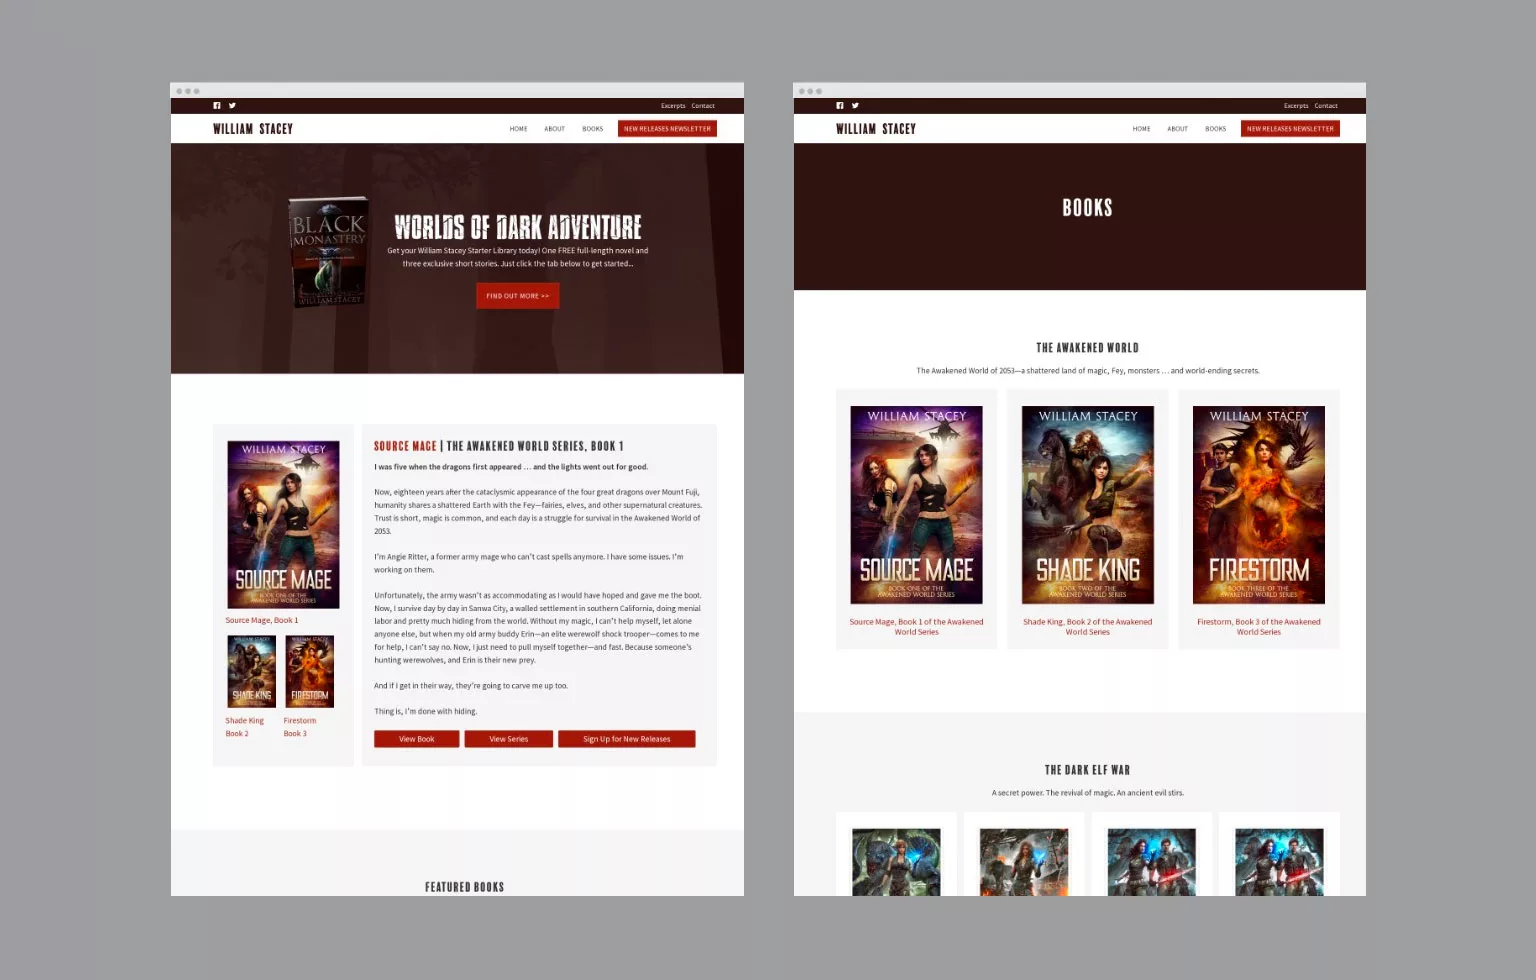Click The Dark Elf War heading

click(1087, 770)
